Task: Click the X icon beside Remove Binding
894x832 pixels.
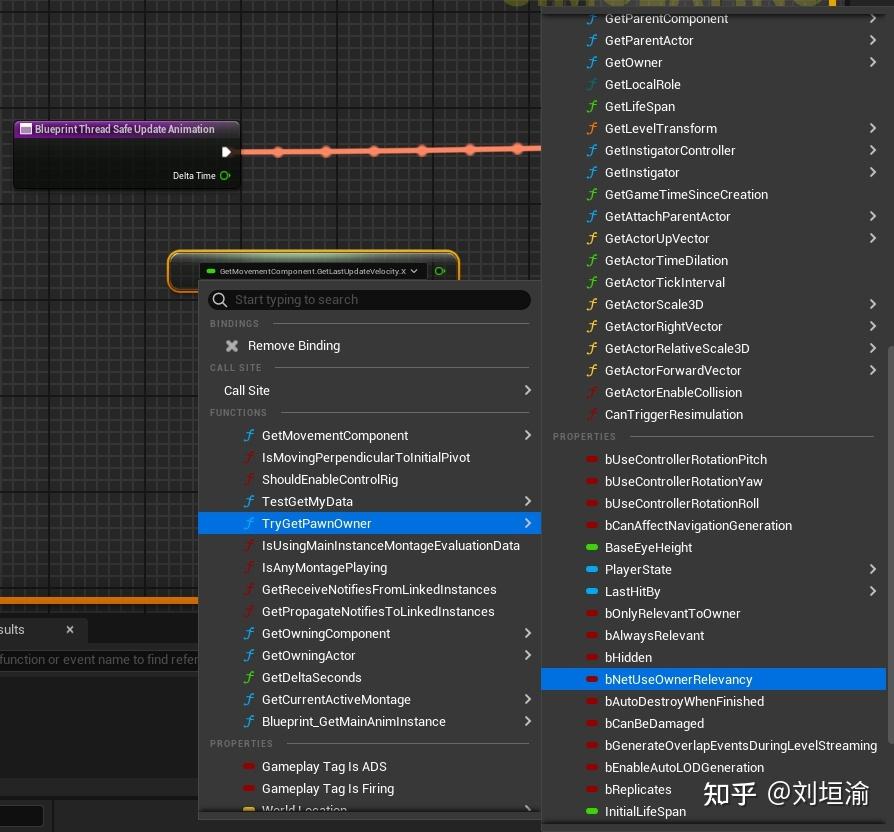Action: tap(232, 346)
